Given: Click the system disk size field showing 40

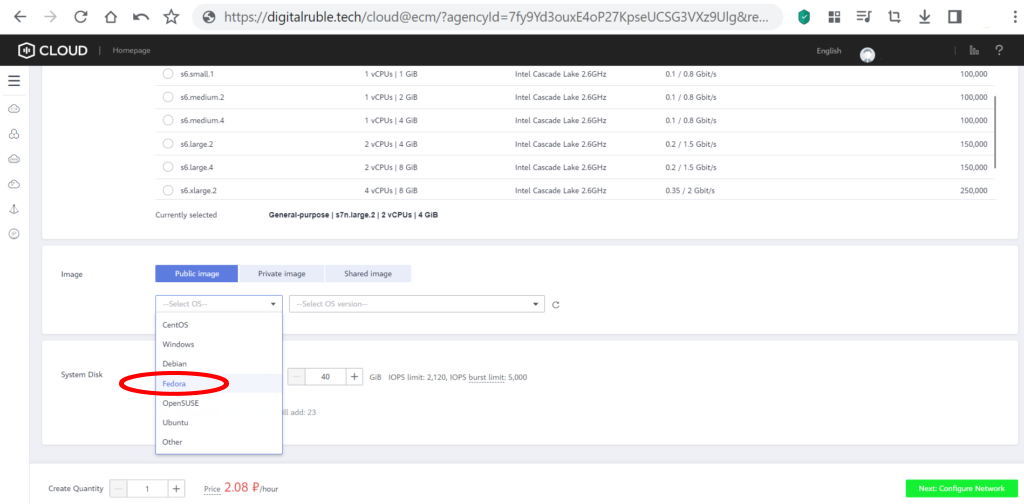Looking at the screenshot, I should 325,377.
